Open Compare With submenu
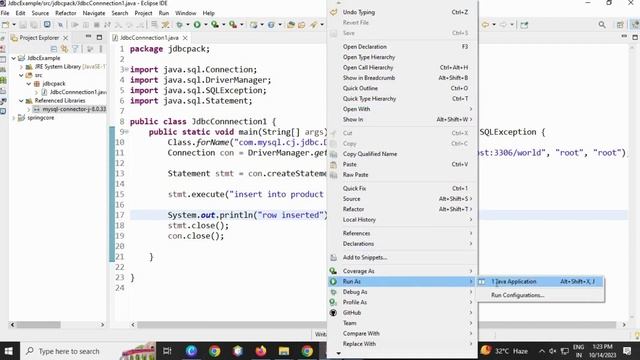640x360 pixels. pyautogui.click(x=402, y=333)
